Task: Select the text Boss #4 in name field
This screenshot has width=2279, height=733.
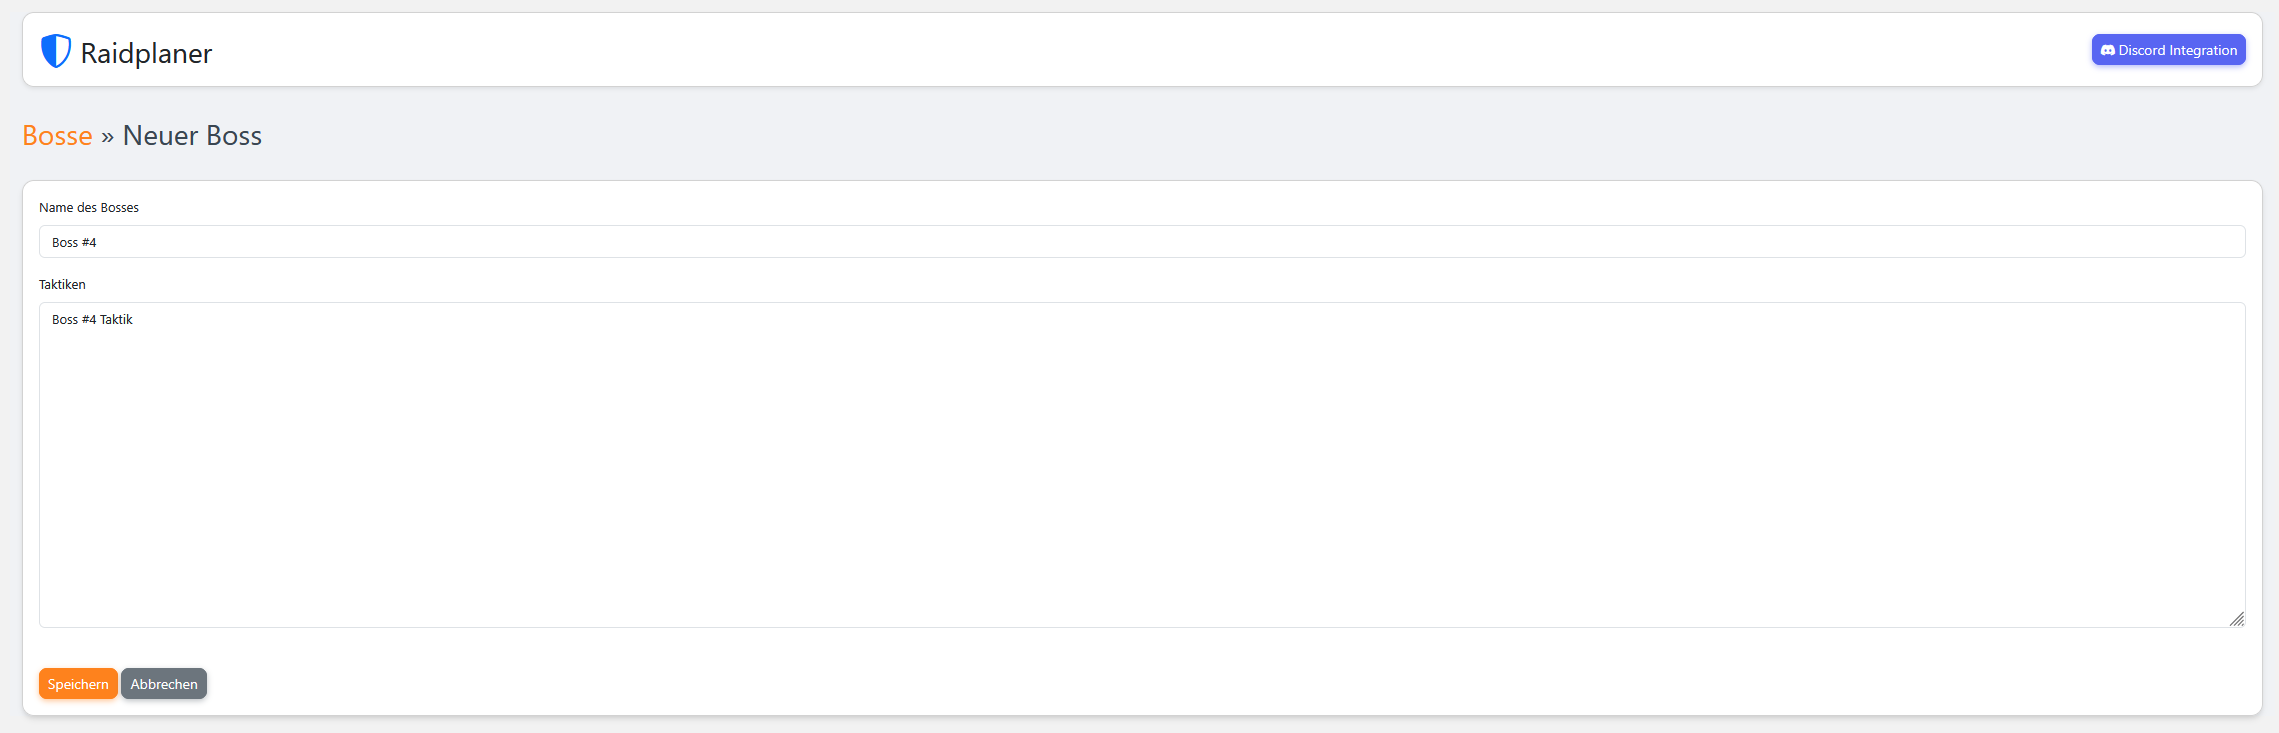Action: point(74,241)
